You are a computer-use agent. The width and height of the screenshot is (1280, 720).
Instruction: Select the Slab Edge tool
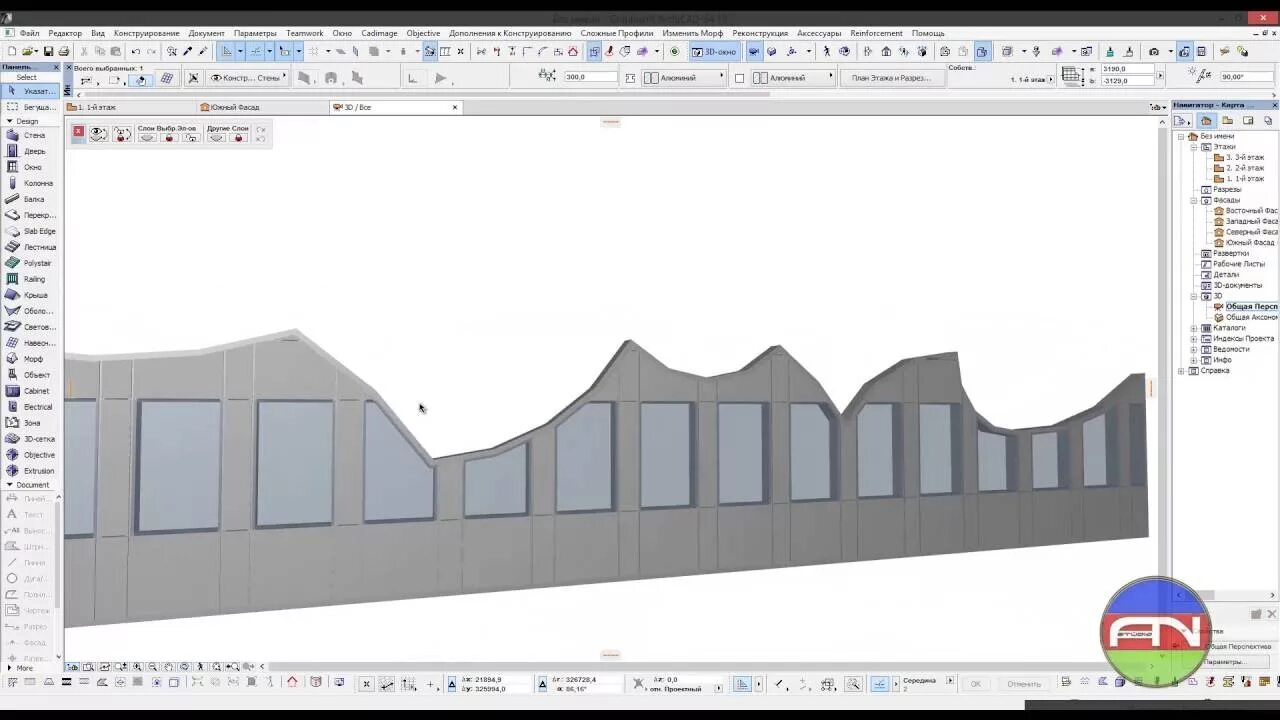(x=30, y=231)
